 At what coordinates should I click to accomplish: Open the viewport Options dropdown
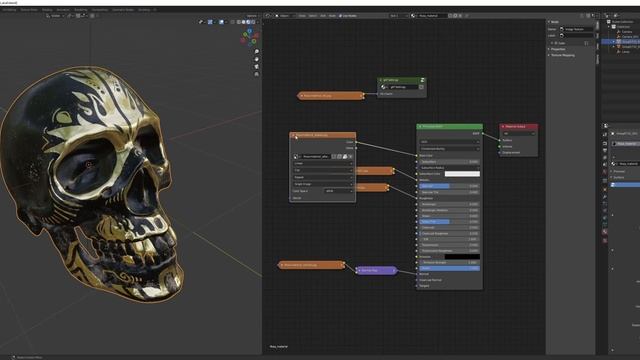pyautogui.click(x=252, y=16)
